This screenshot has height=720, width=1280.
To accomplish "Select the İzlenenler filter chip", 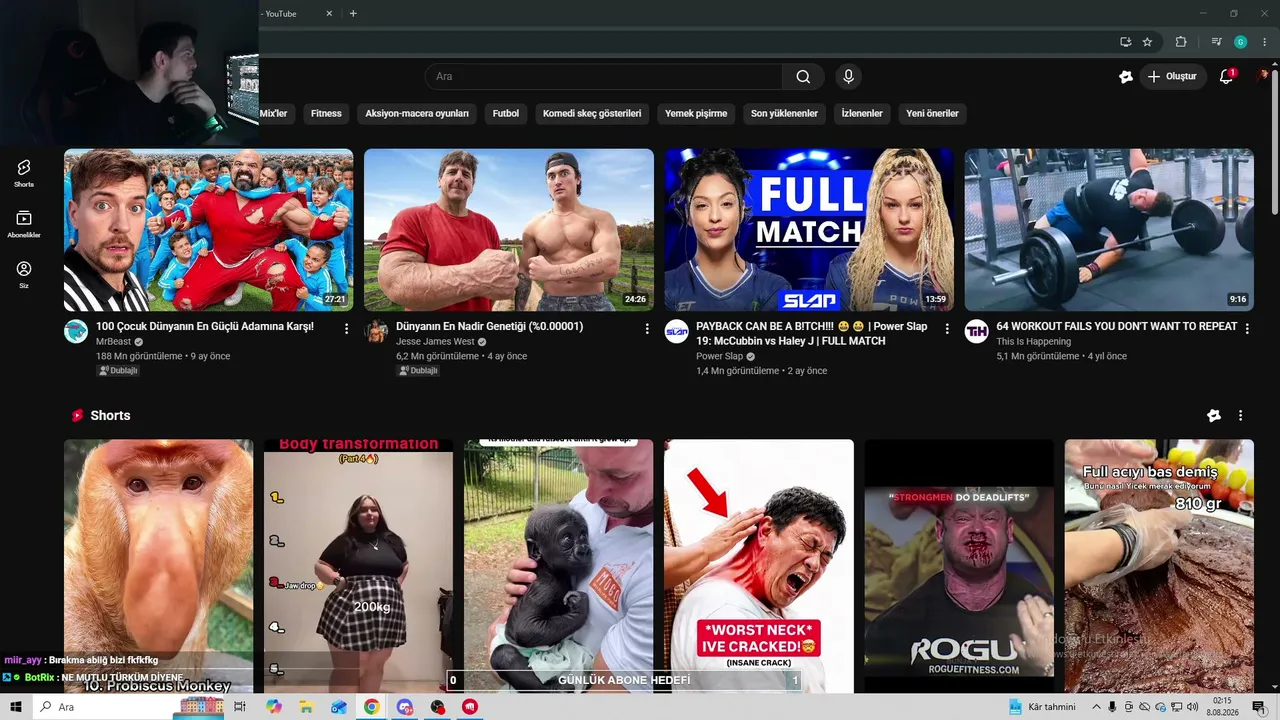I will coord(862,113).
